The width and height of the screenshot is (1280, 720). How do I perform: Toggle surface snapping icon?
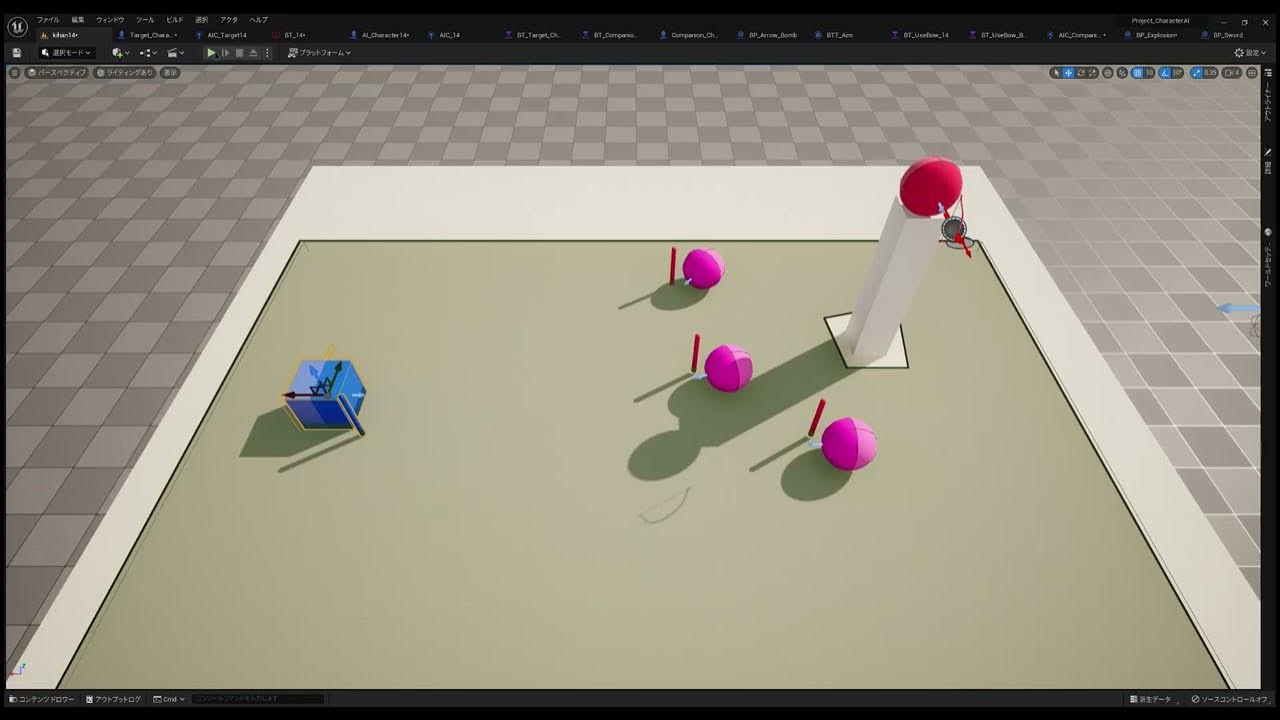(x=1122, y=73)
